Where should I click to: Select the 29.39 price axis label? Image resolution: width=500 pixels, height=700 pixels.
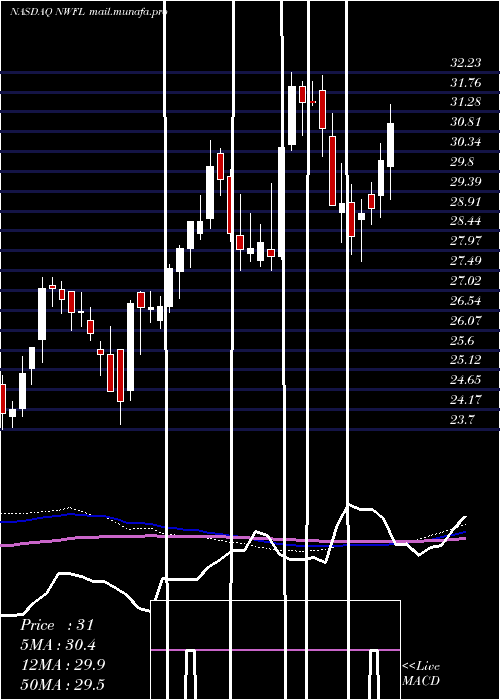pyautogui.click(x=466, y=182)
